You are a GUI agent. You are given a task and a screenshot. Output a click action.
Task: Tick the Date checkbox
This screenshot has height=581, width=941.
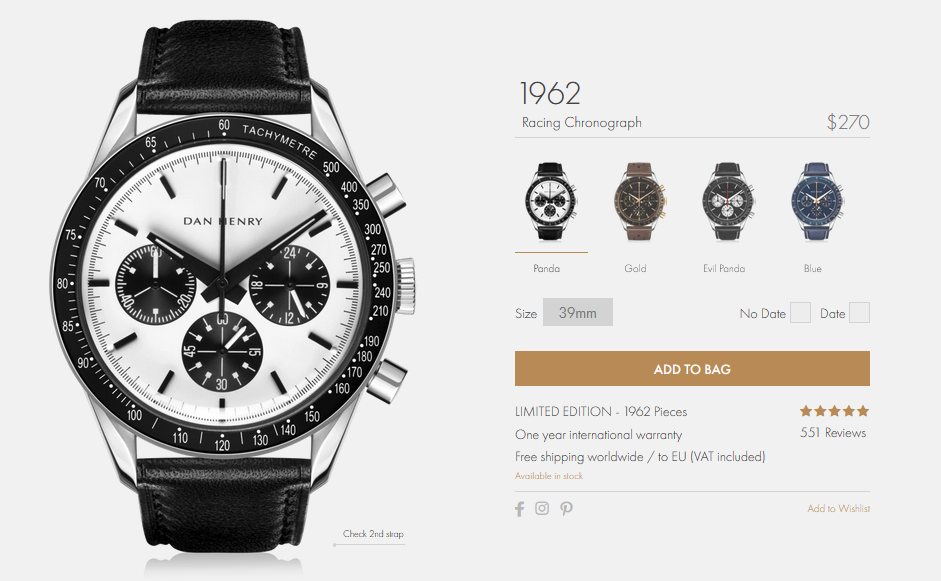859,313
